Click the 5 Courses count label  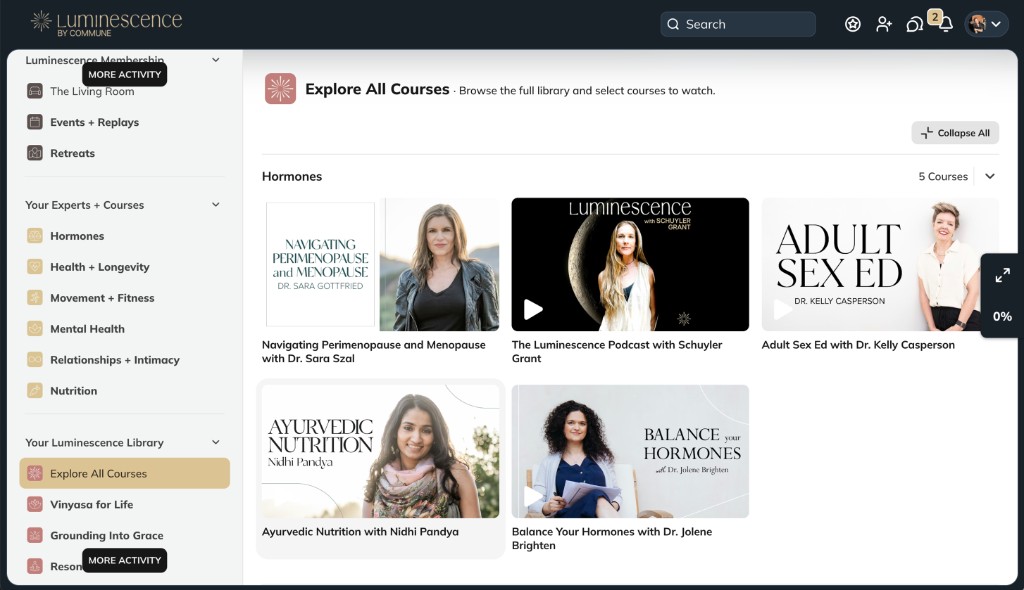(943, 176)
